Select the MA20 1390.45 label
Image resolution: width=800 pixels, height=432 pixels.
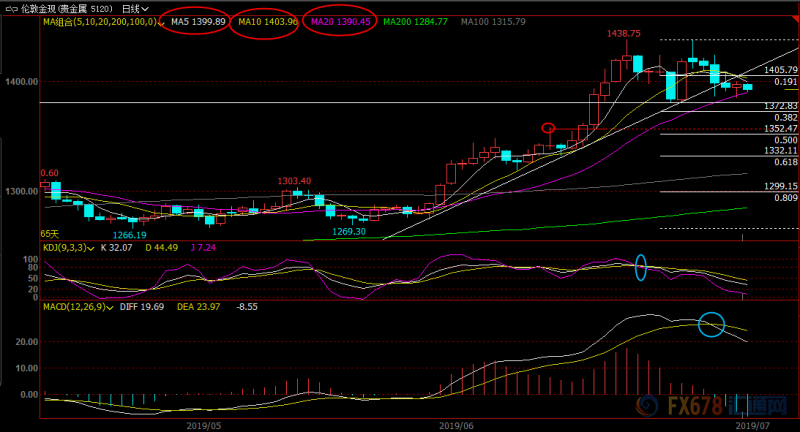(x=340, y=21)
